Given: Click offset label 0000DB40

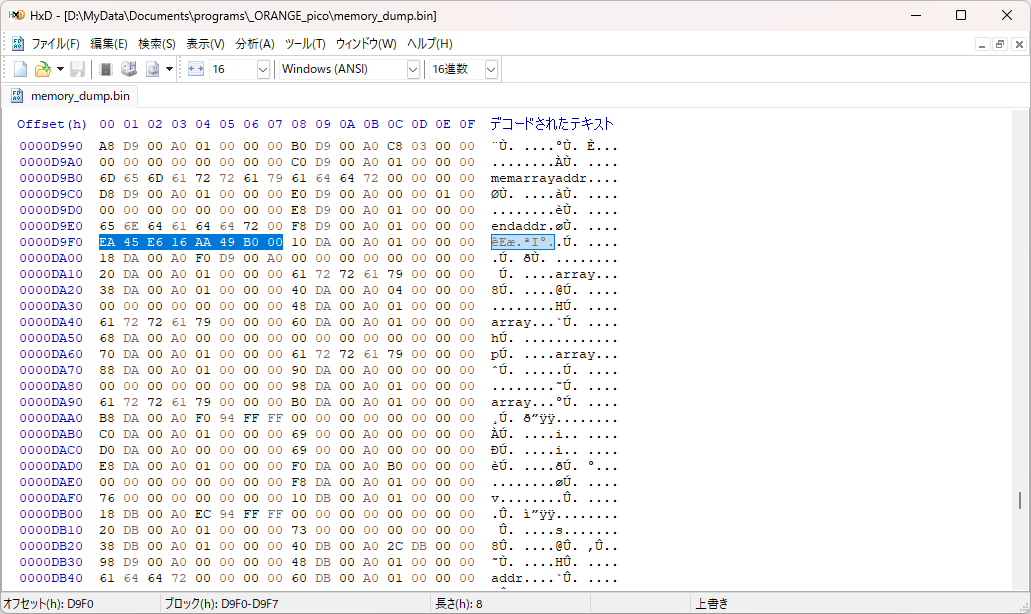Looking at the screenshot, I should (x=51, y=579).
